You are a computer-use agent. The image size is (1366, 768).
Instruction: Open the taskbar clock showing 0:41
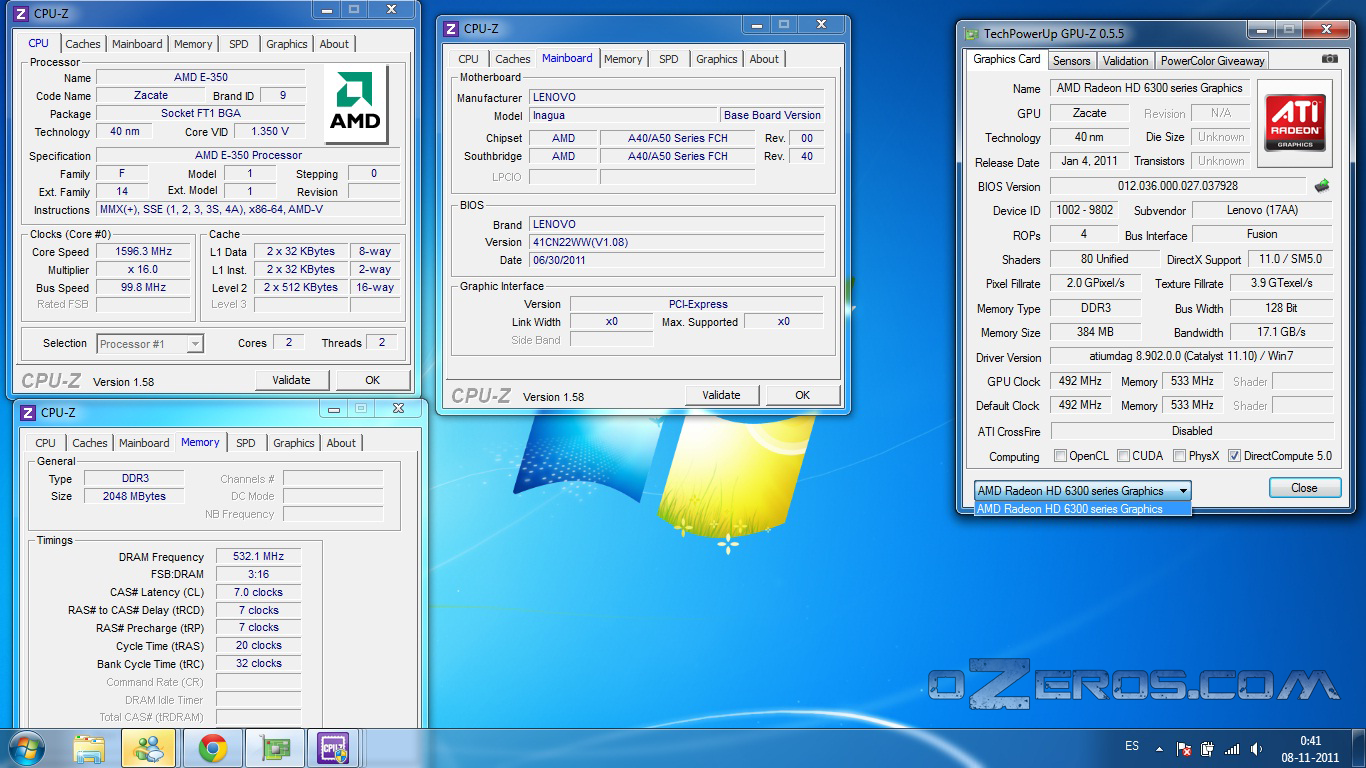click(1310, 748)
